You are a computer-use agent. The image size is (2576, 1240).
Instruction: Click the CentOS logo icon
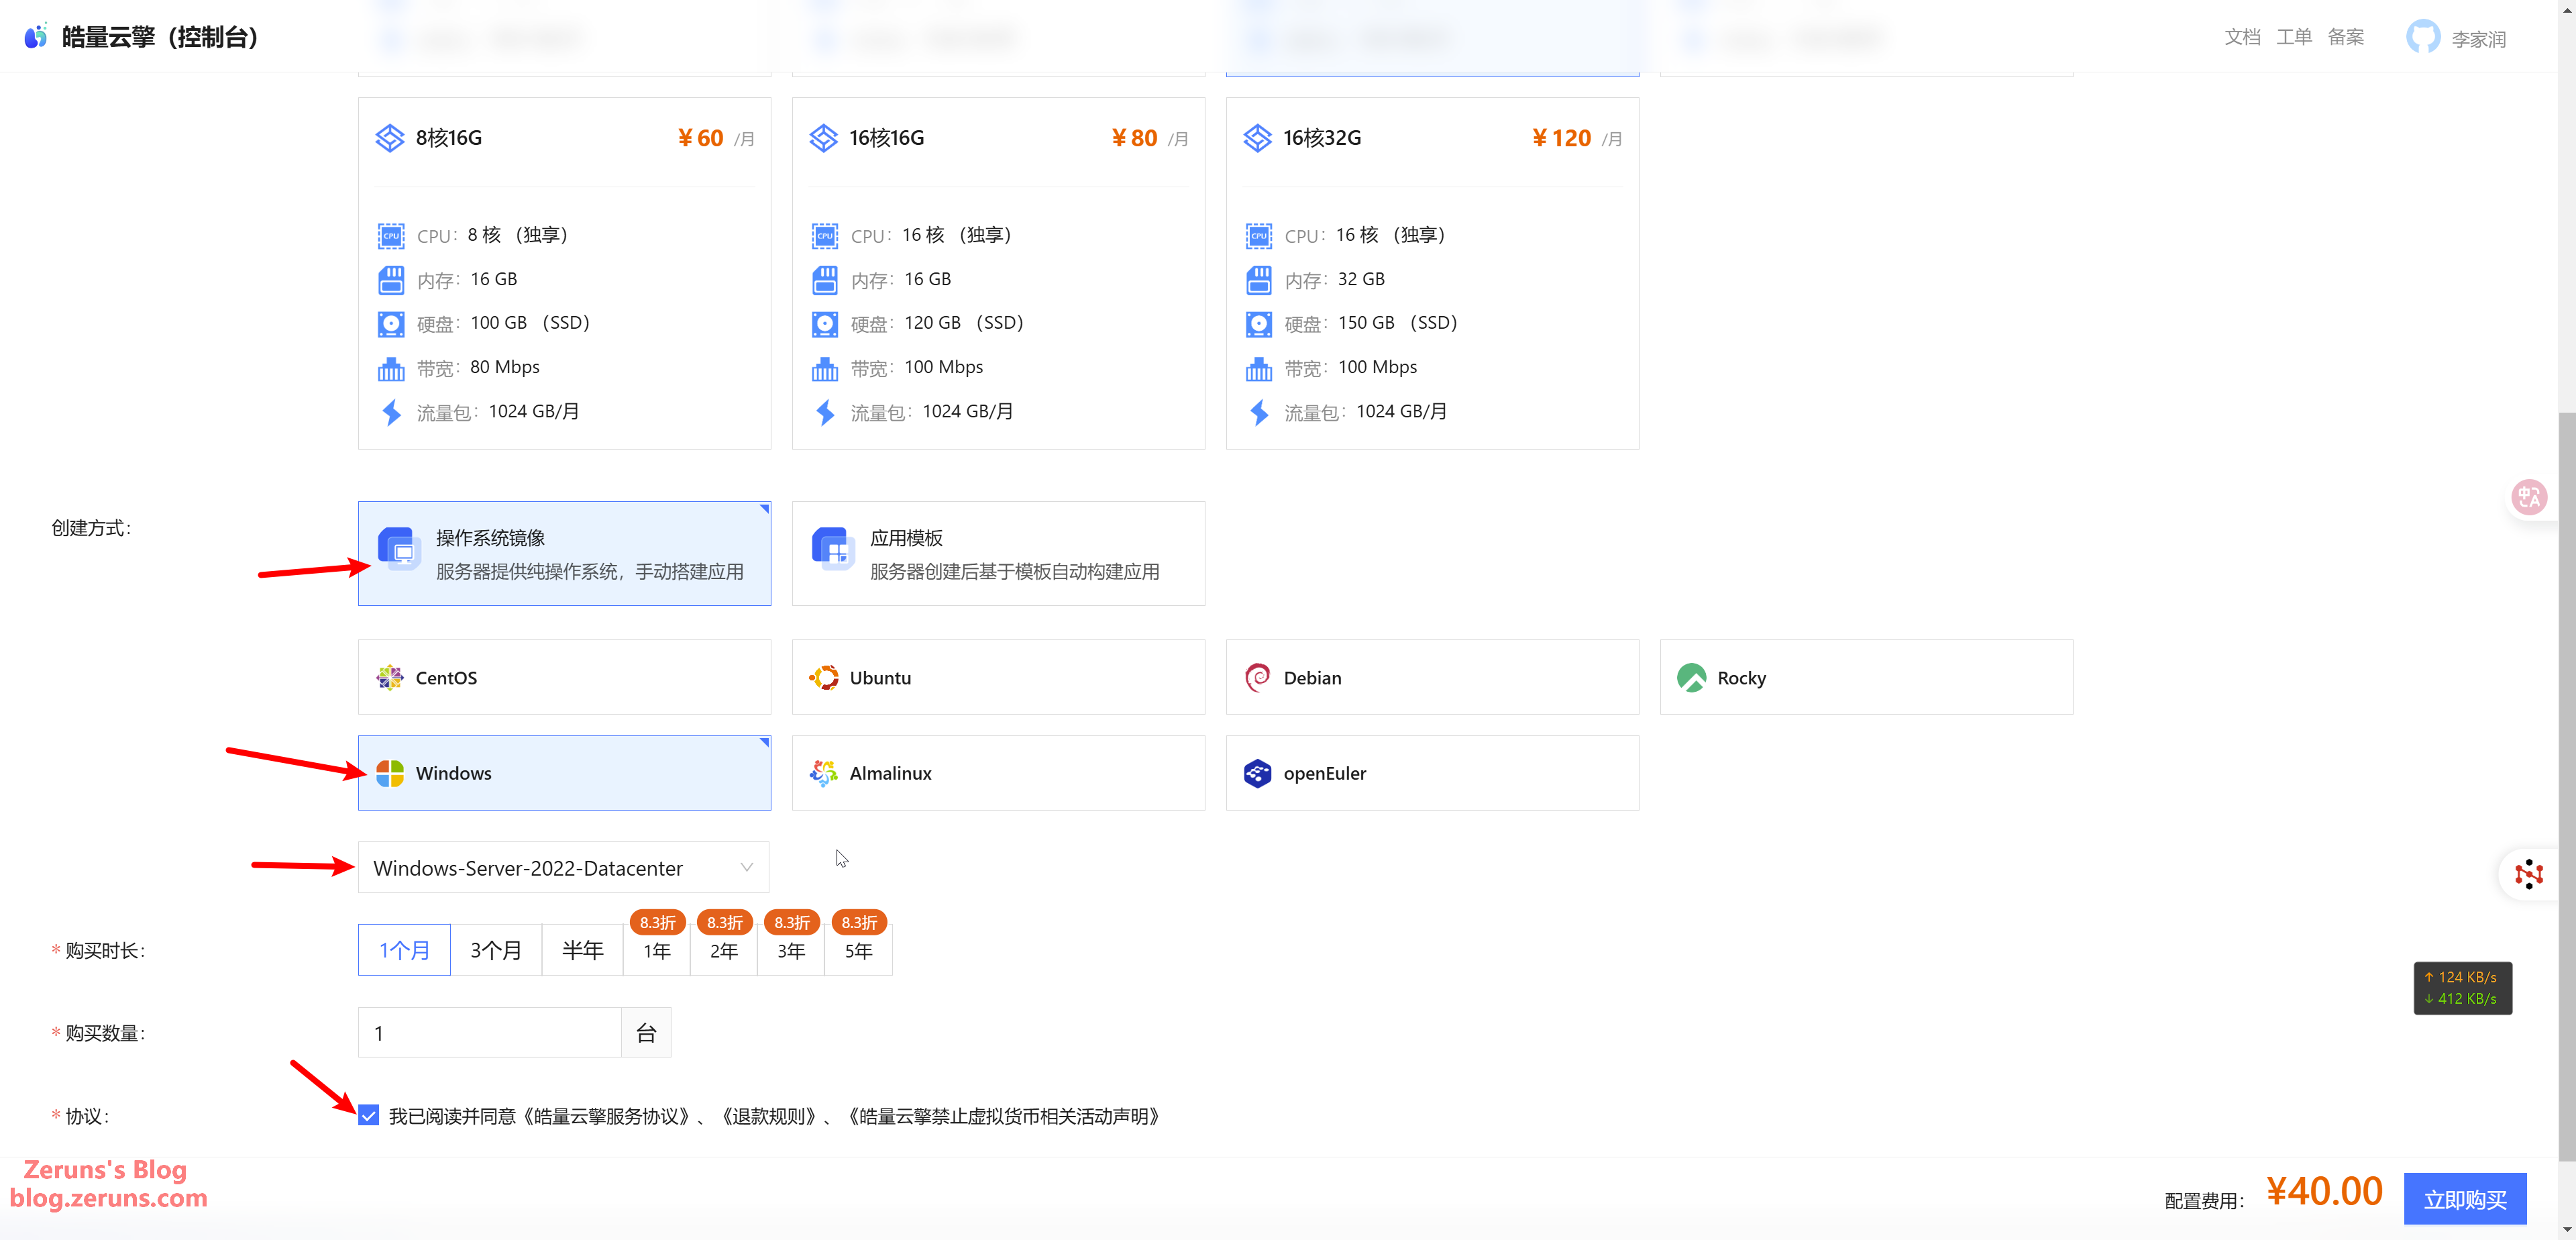tap(389, 677)
